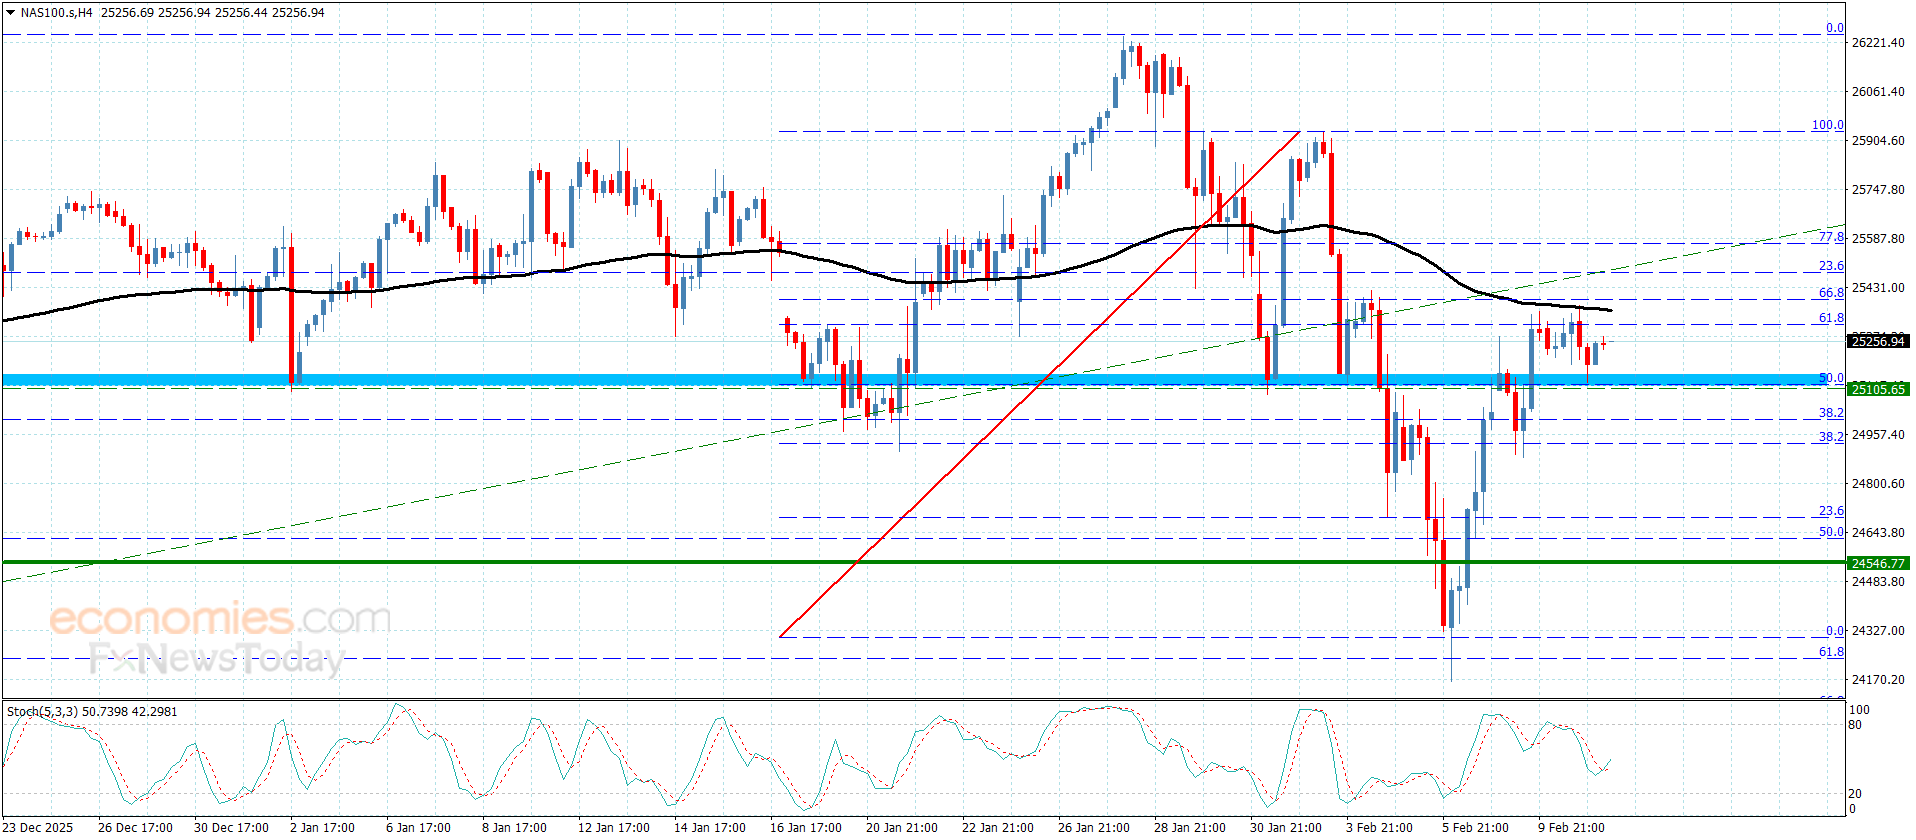
Task: Select the red diagonal trend line
Action: [x=1040, y=384]
